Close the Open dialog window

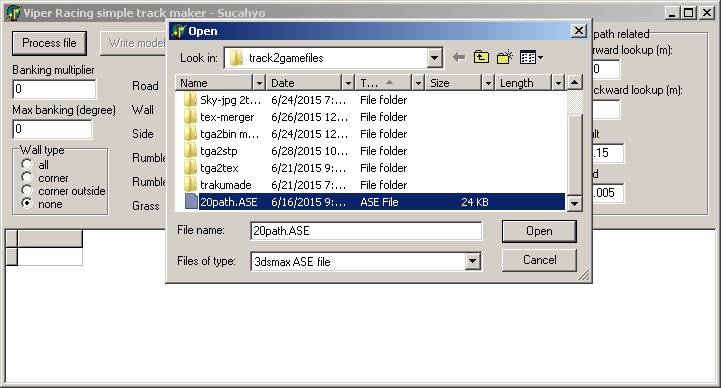[x=578, y=31]
